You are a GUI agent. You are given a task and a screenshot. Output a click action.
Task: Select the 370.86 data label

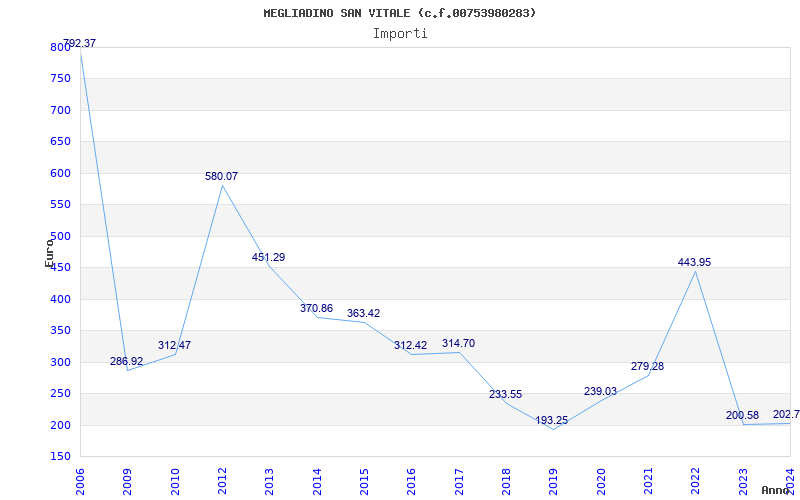(316, 308)
